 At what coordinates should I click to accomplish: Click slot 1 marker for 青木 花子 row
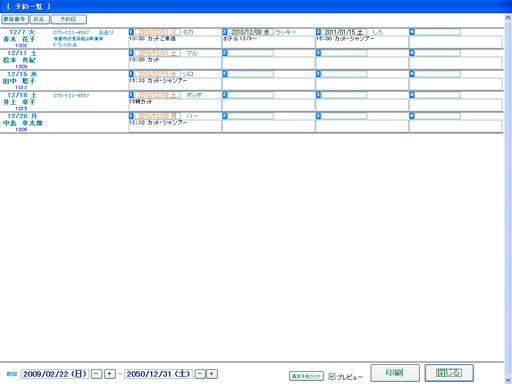(x=131, y=32)
